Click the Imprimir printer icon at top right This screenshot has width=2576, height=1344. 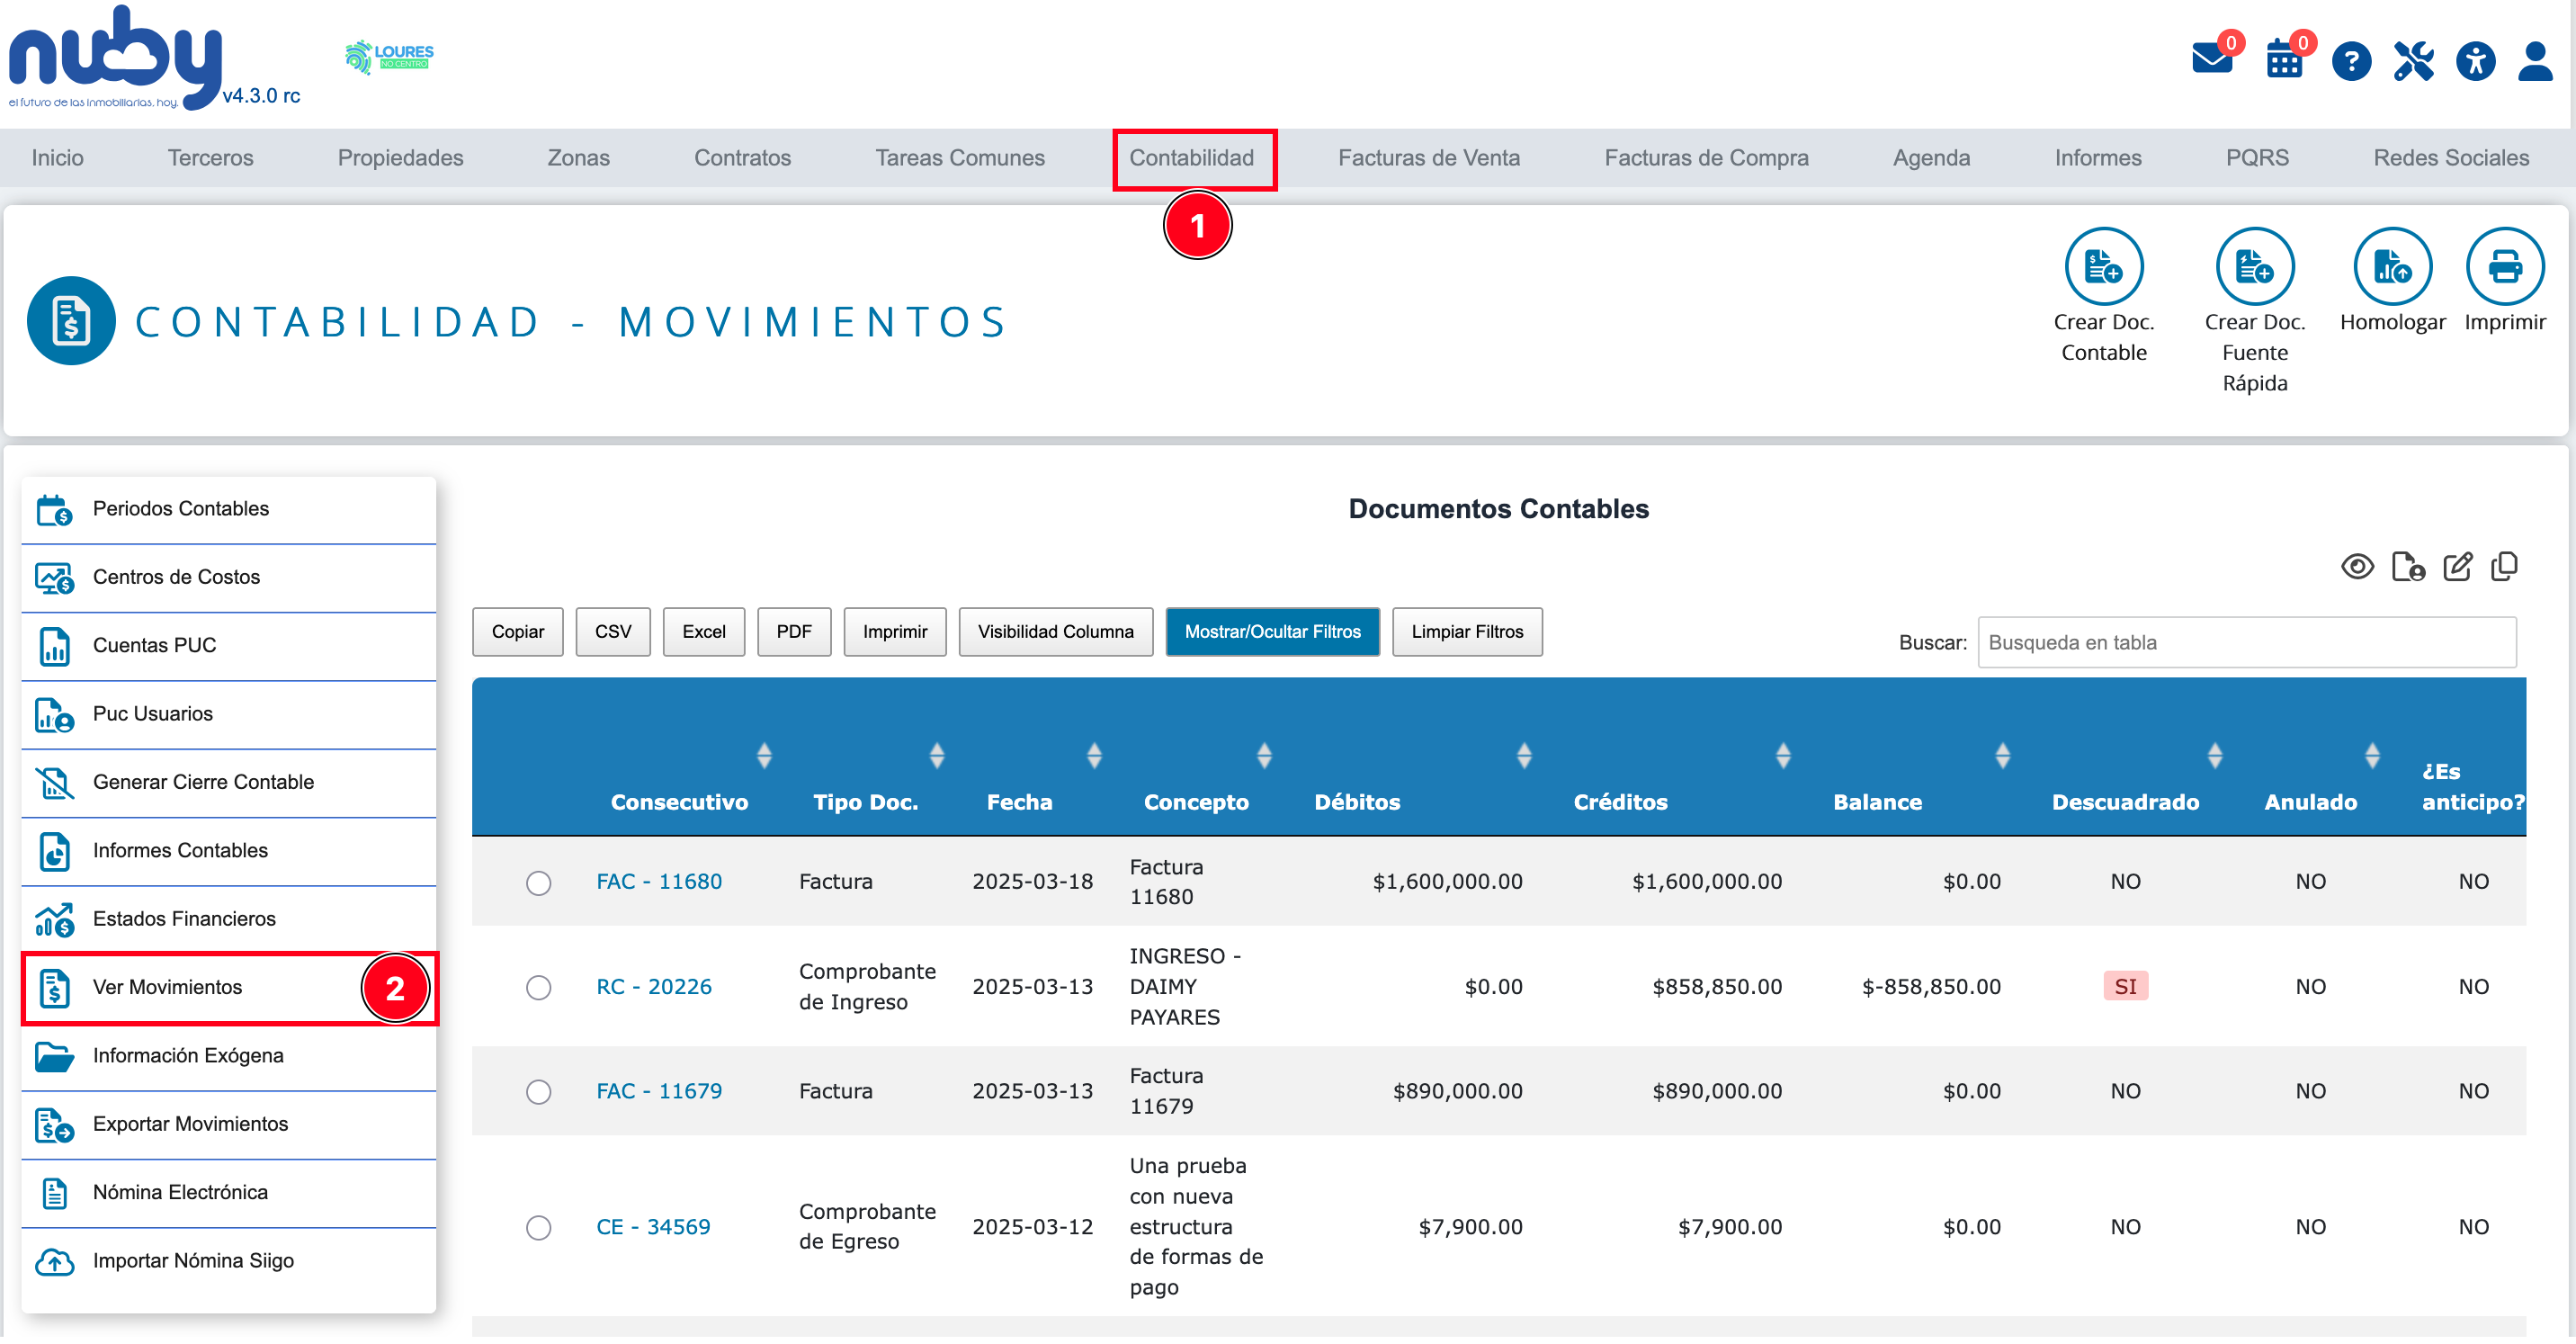(2504, 267)
